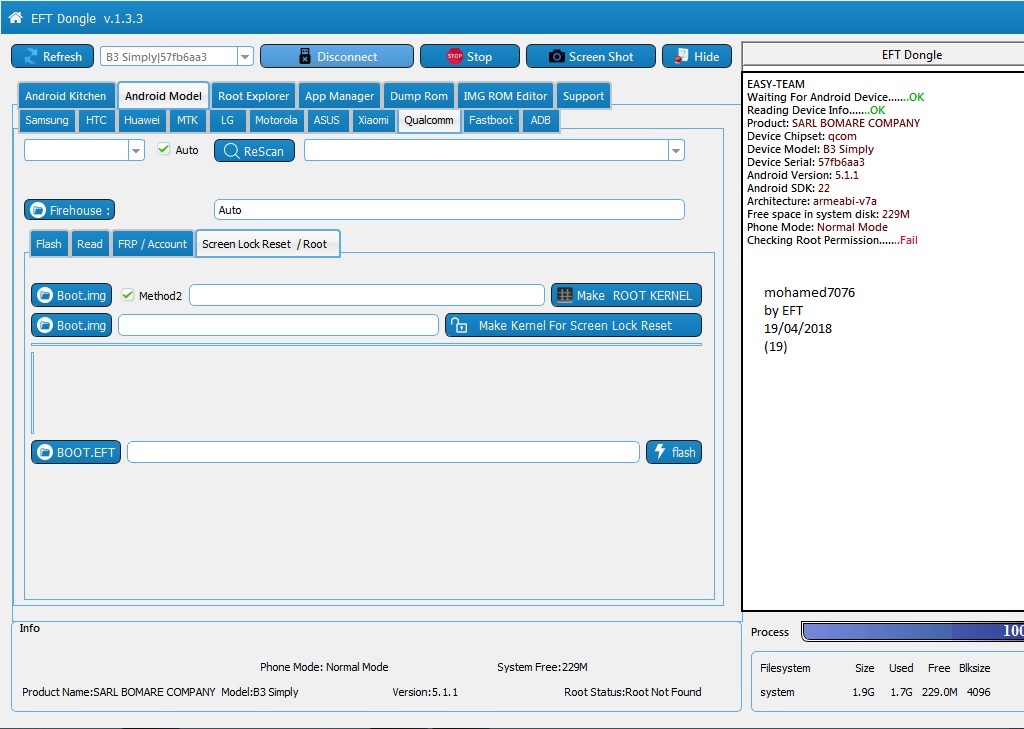Click the screen lock Boot.img path field
This screenshot has height=729, width=1024.
click(278, 325)
